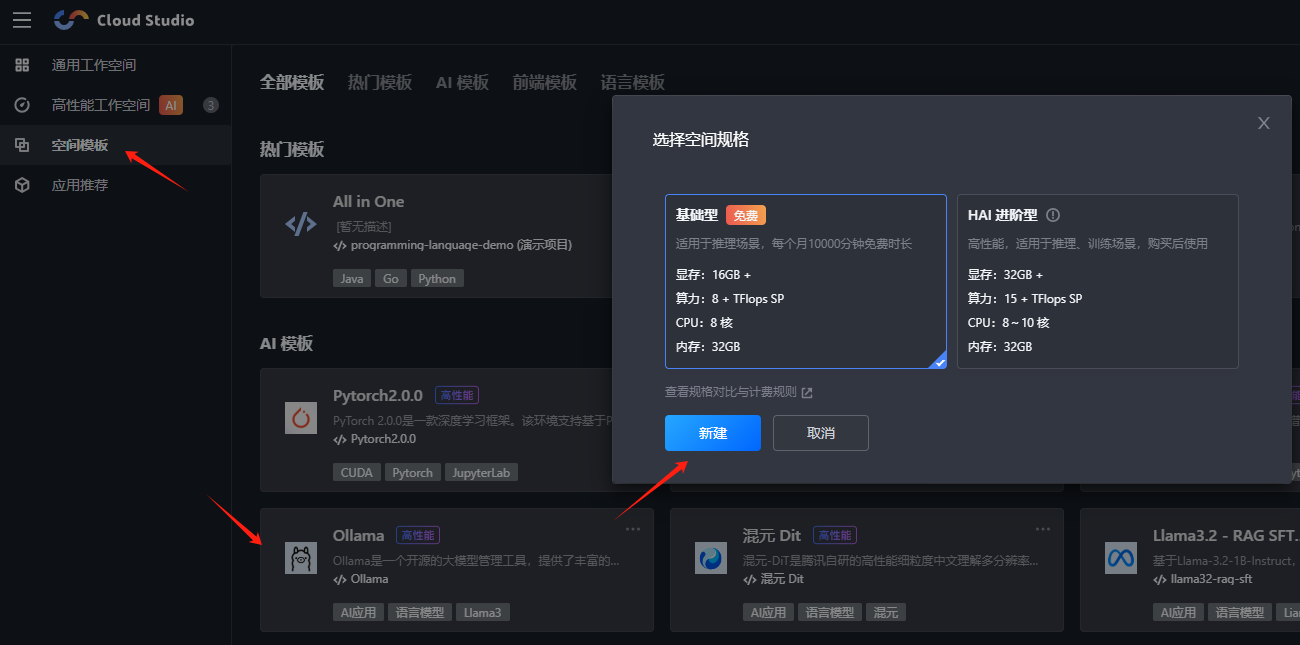Click the 新建 button to create workspace
The height and width of the screenshot is (645, 1300).
point(712,433)
